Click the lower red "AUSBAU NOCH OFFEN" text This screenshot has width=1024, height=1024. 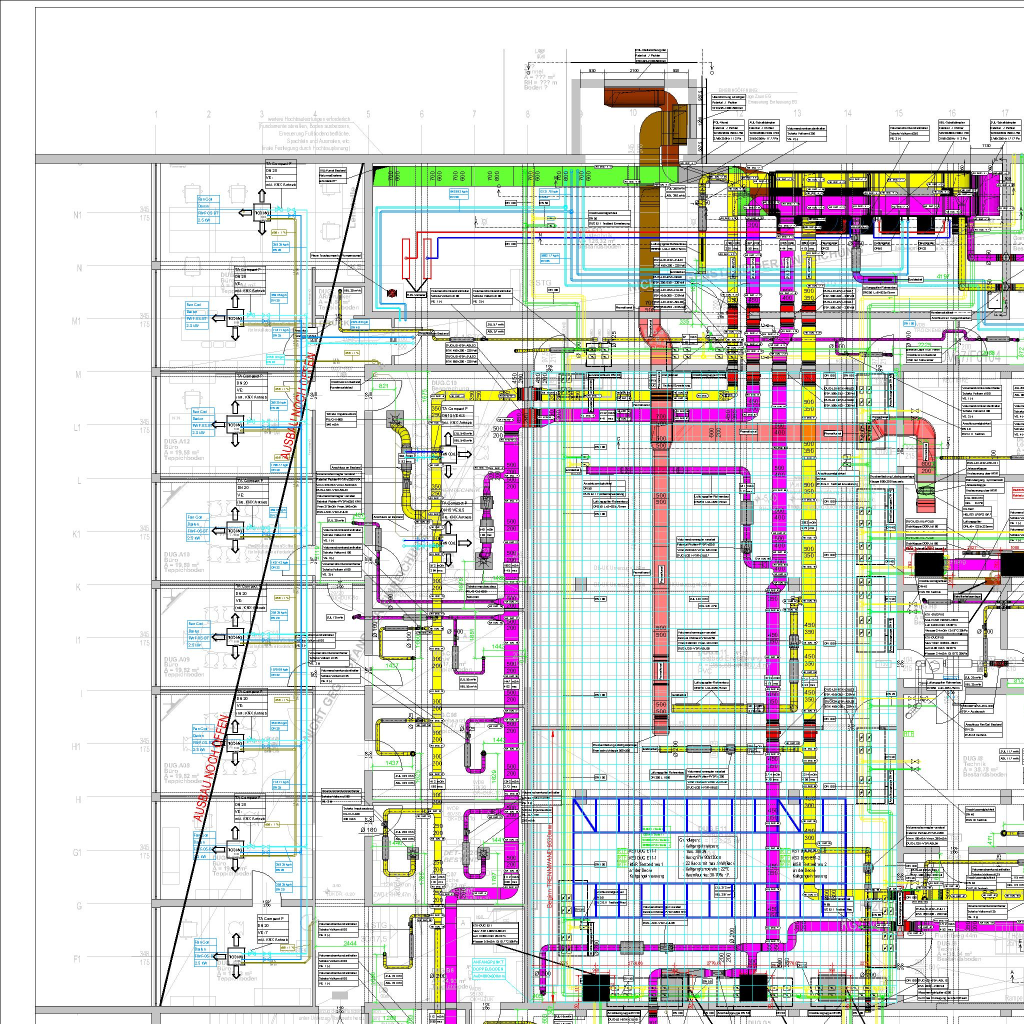tap(212, 768)
